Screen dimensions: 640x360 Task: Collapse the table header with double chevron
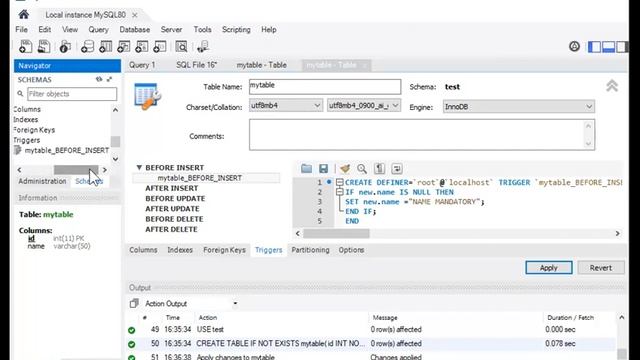tap(611, 86)
